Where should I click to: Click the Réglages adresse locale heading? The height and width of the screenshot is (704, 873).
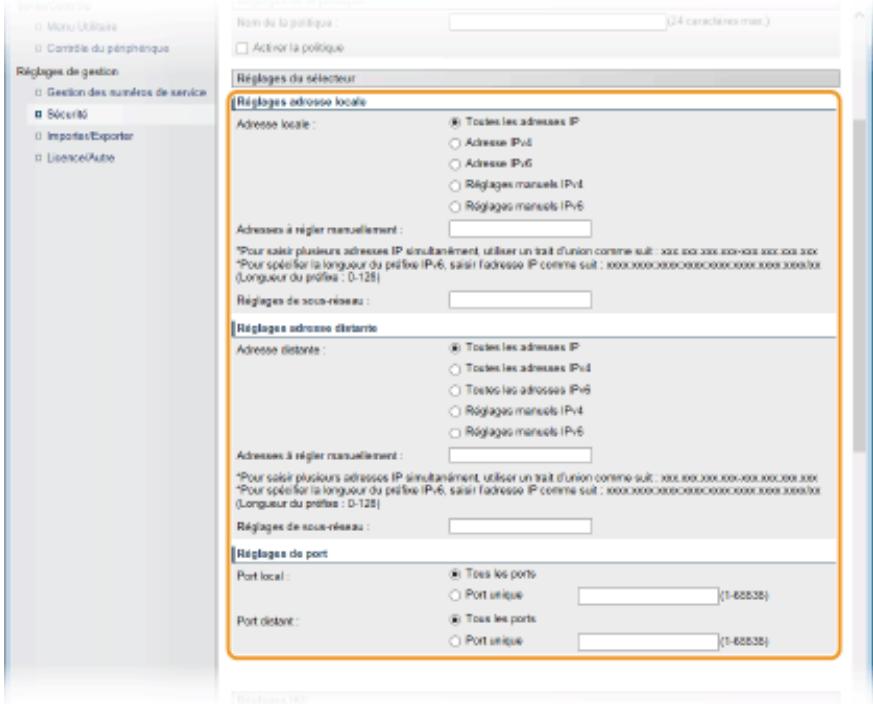tap(301, 102)
